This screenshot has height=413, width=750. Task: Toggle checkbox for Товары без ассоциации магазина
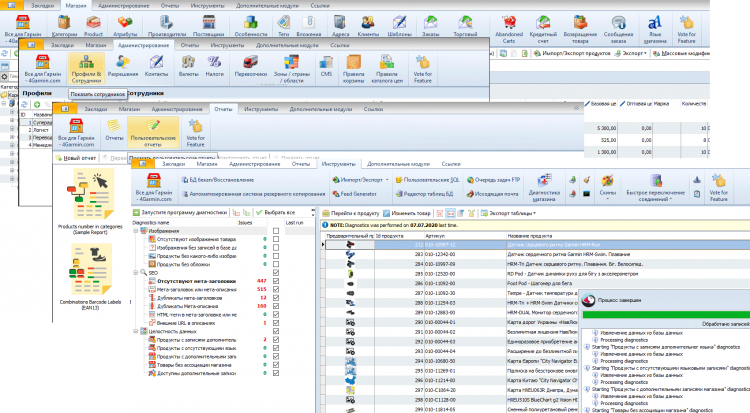[276, 365]
